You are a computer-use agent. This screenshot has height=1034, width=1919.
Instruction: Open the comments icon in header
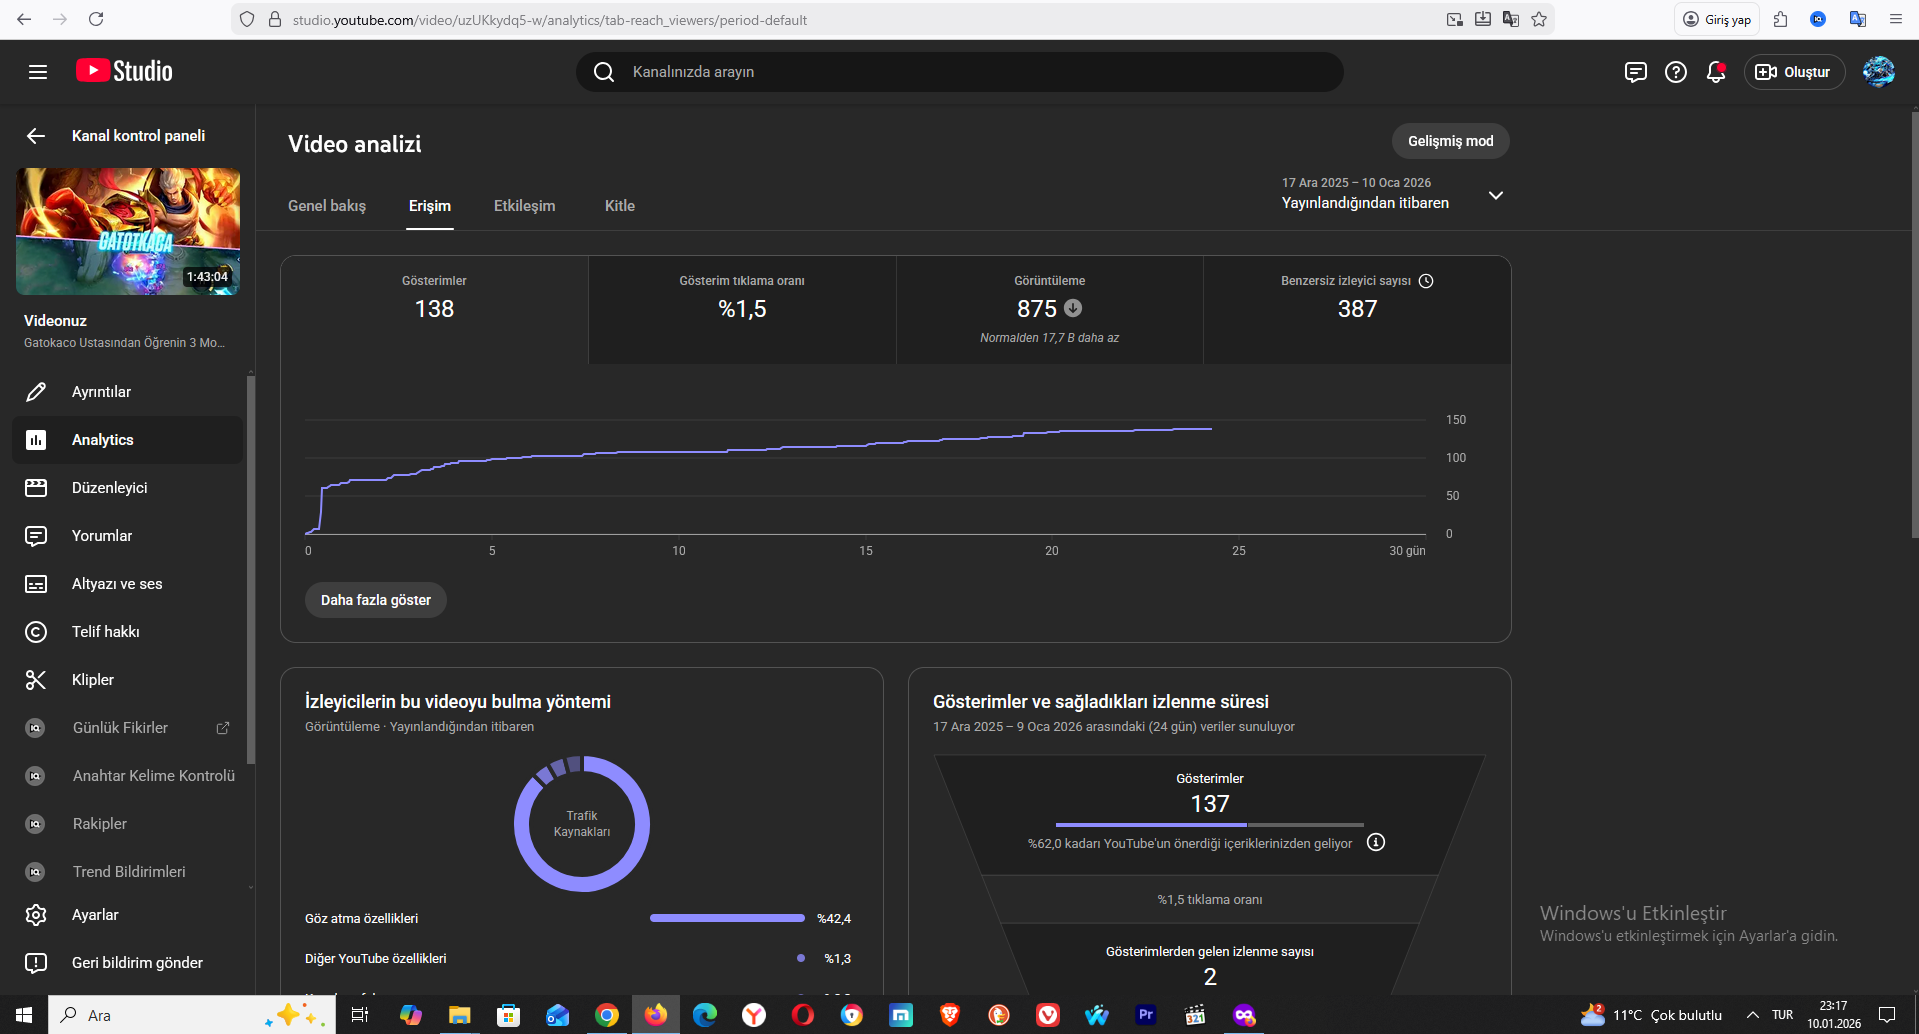pyautogui.click(x=1636, y=72)
